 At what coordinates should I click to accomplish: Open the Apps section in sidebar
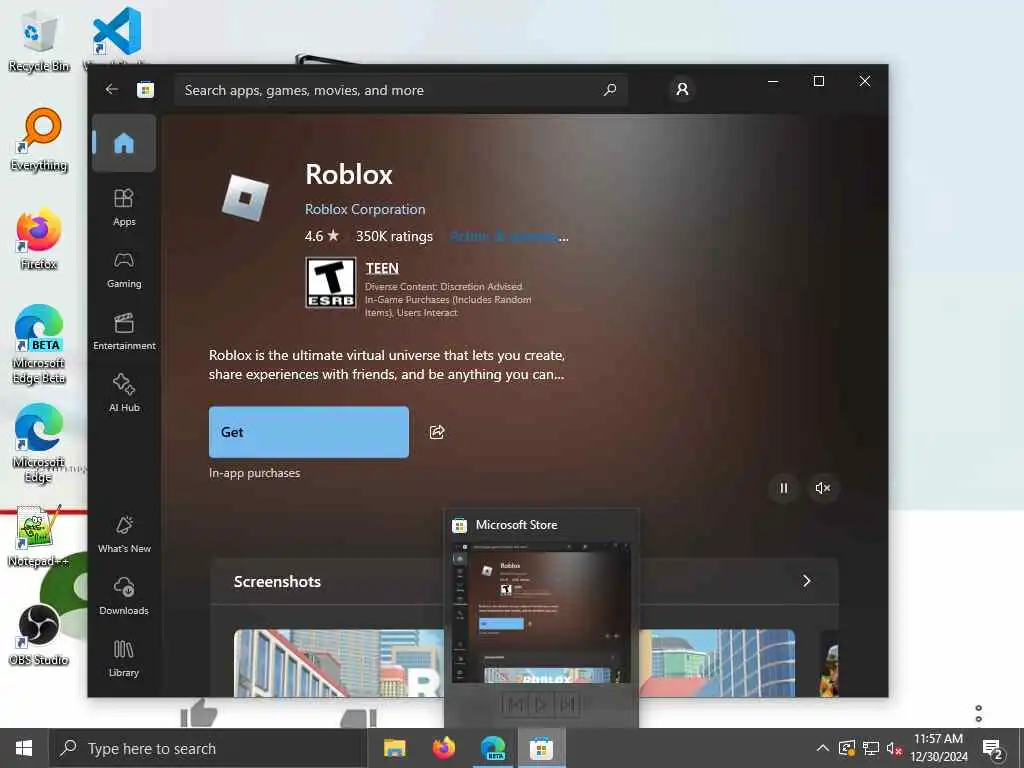[x=124, y=207]
